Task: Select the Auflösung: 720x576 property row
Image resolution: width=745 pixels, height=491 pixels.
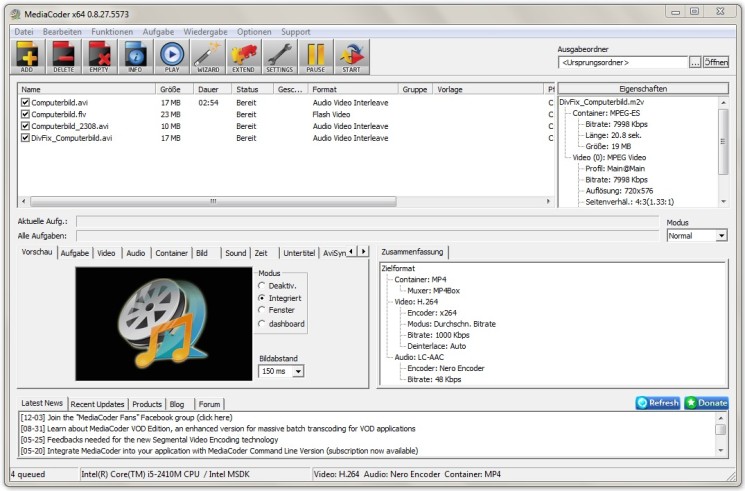Action: (x=619, y=191)
